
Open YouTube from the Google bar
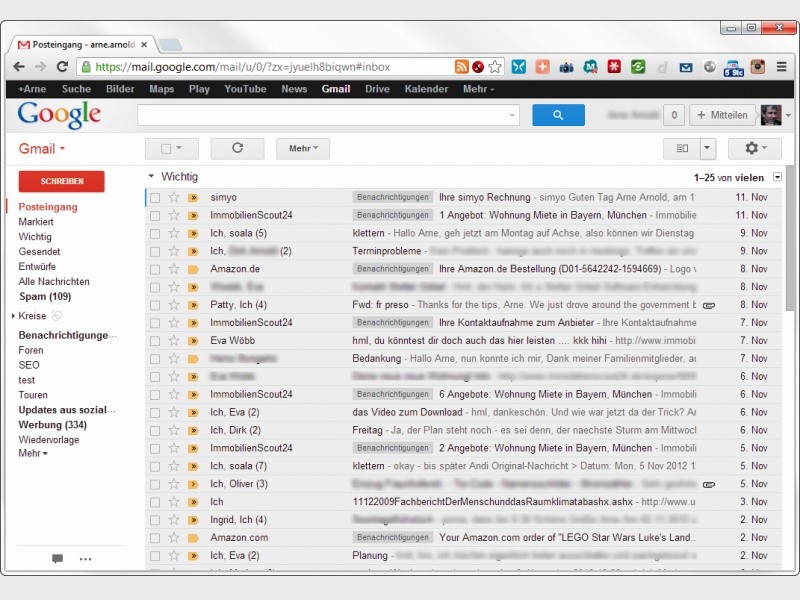click(x=245, y=89)
